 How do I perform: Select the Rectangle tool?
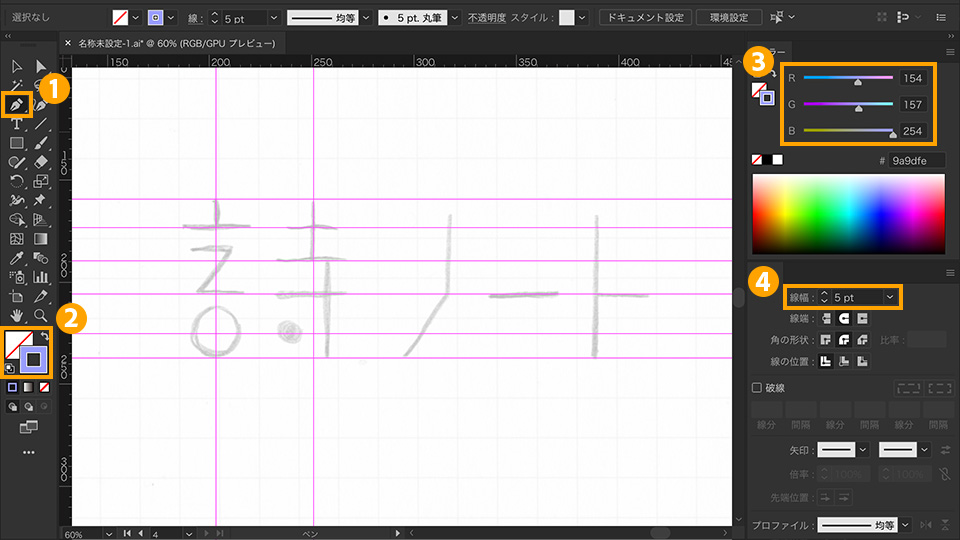point(17,143)
